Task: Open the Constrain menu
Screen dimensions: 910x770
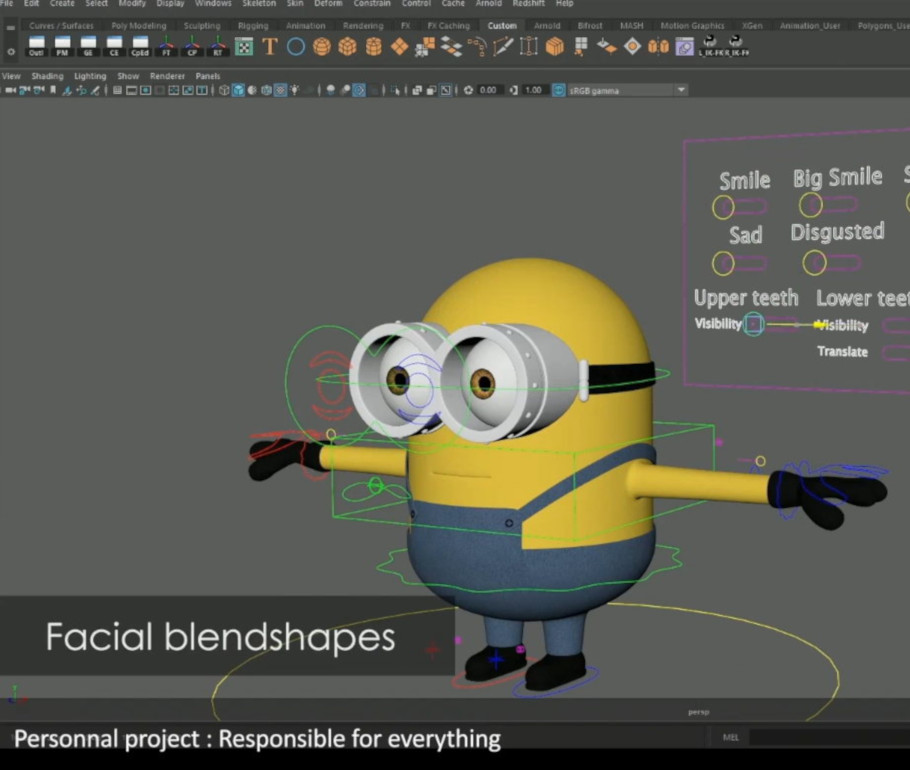Action: tap(372, 3)
